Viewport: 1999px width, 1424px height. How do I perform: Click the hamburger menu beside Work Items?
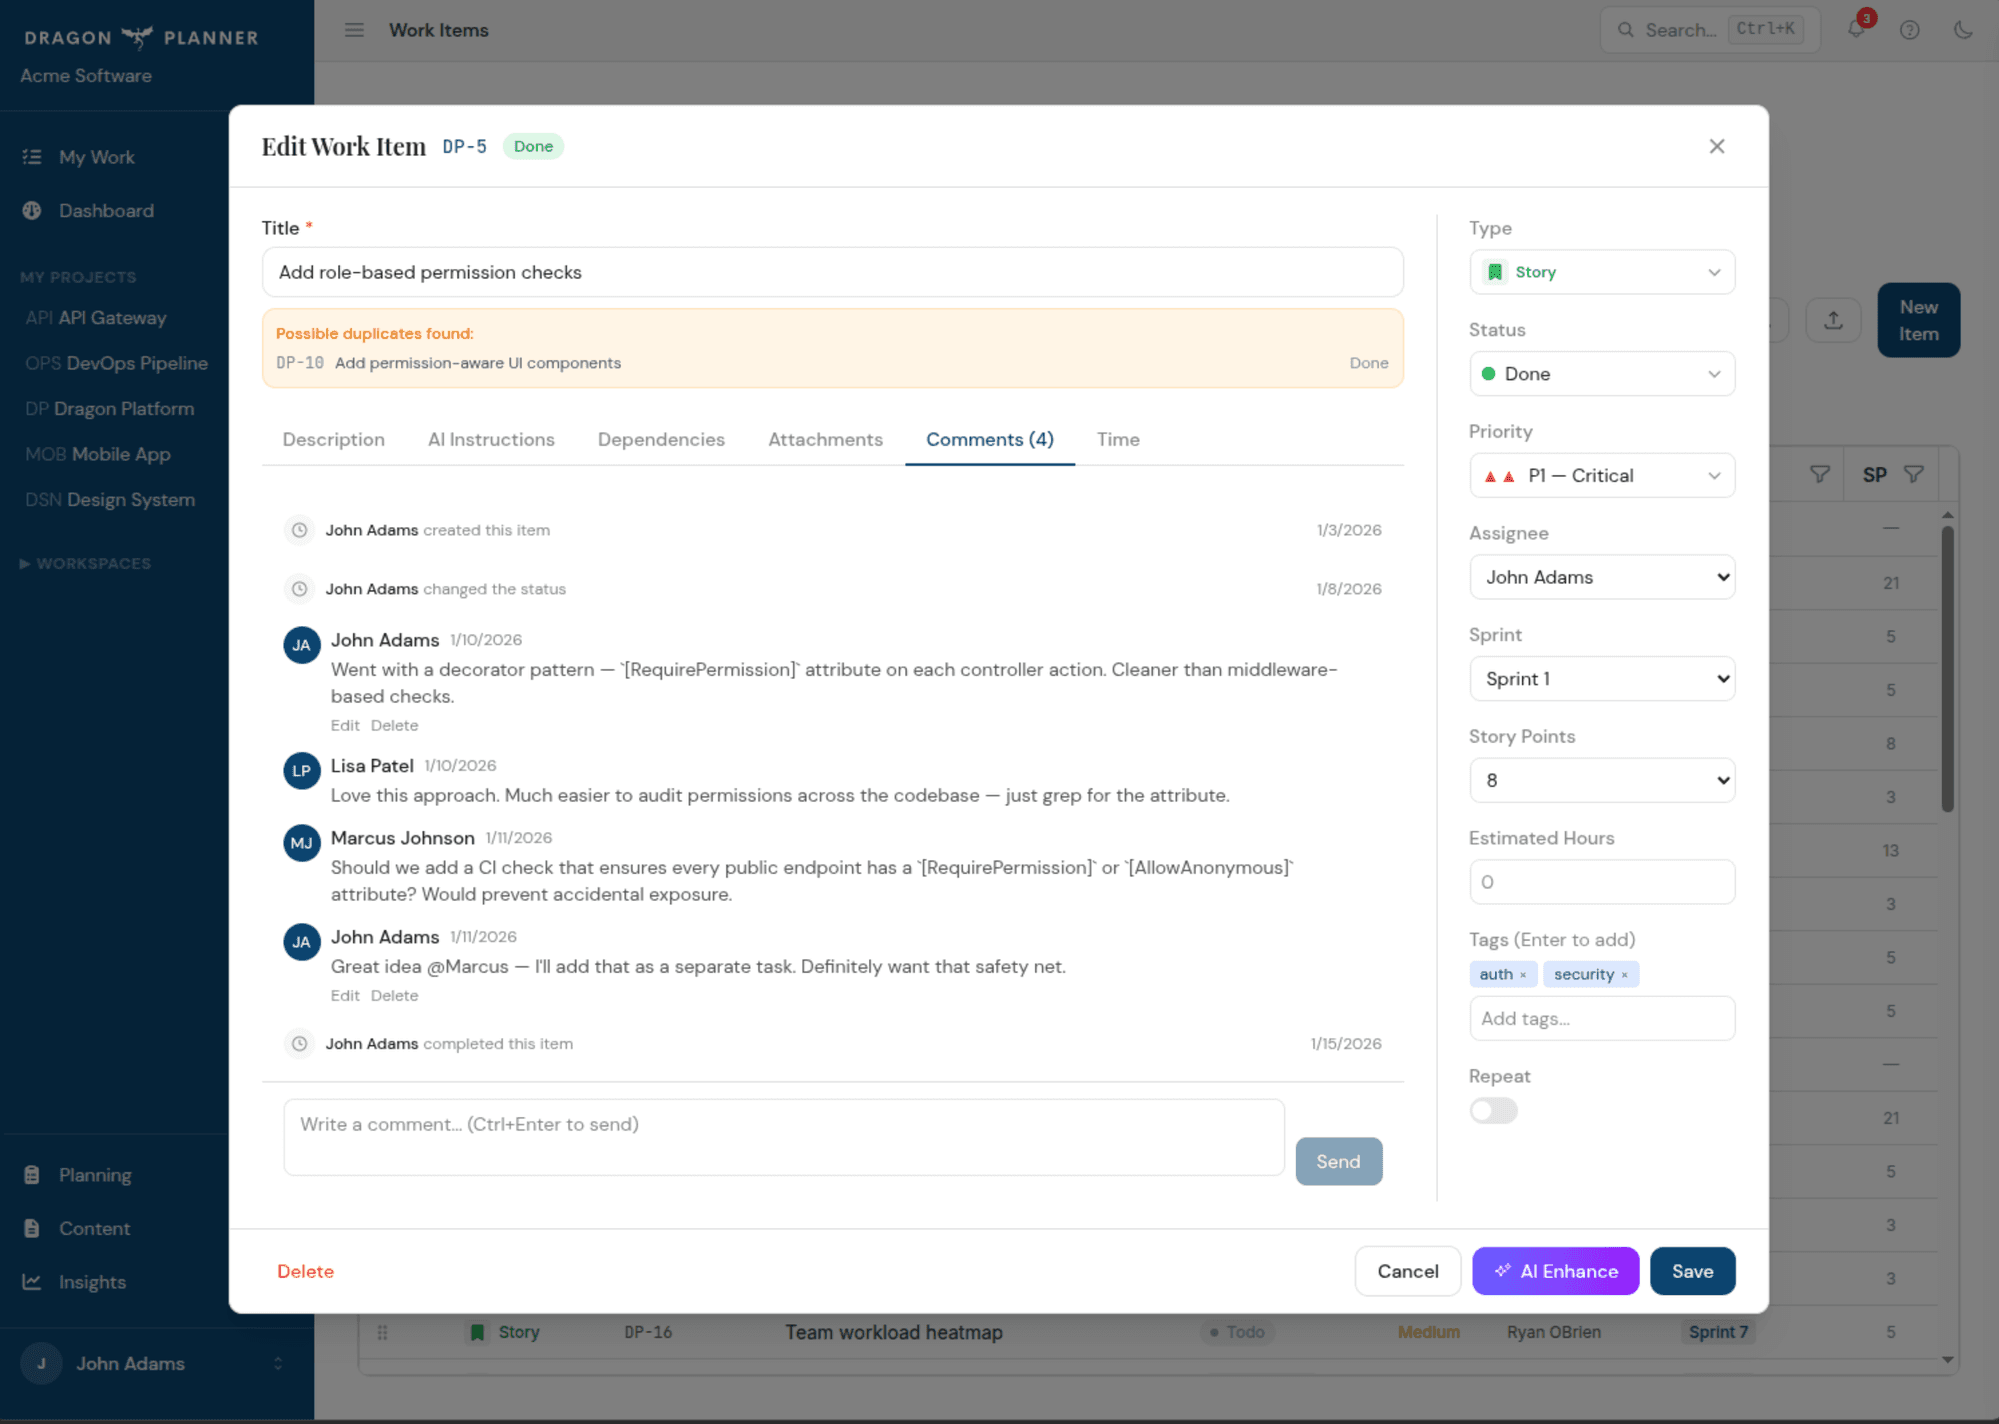354,30
